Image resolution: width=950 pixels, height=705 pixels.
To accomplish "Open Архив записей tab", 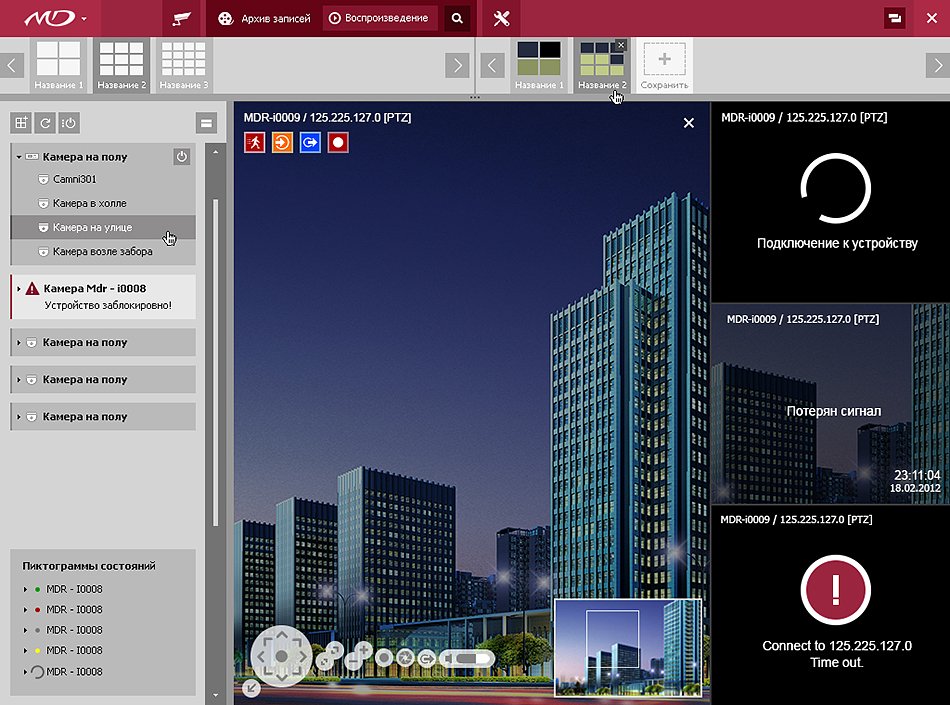I will (264, 18).
